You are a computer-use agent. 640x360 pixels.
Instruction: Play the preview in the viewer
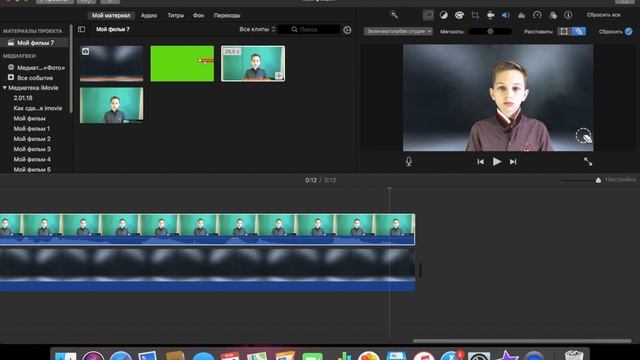[497, 162]
